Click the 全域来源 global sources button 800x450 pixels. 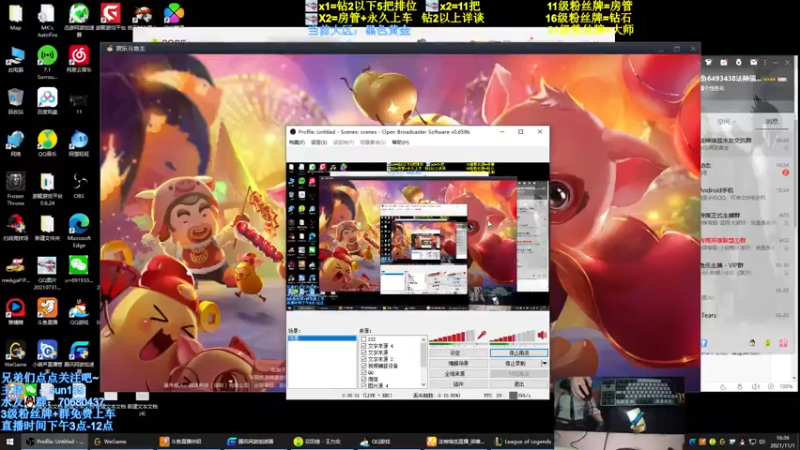coord(459,373)
